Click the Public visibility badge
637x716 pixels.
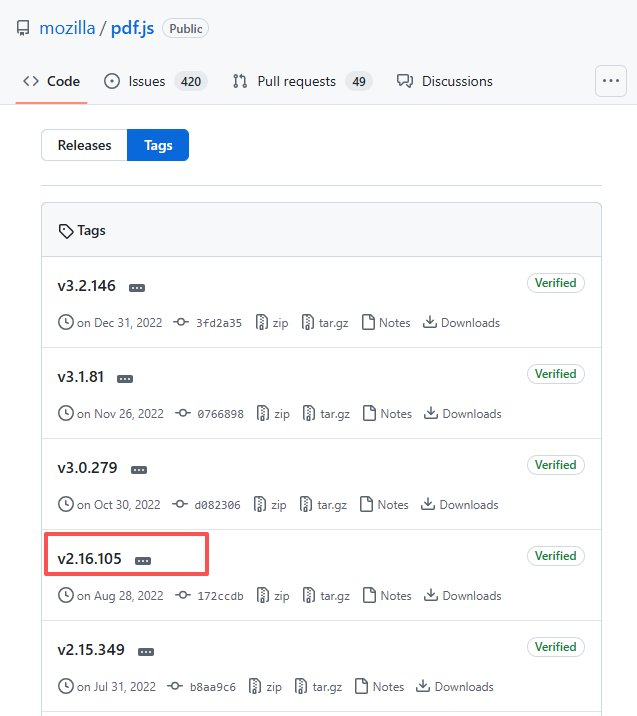click(185, 28)
